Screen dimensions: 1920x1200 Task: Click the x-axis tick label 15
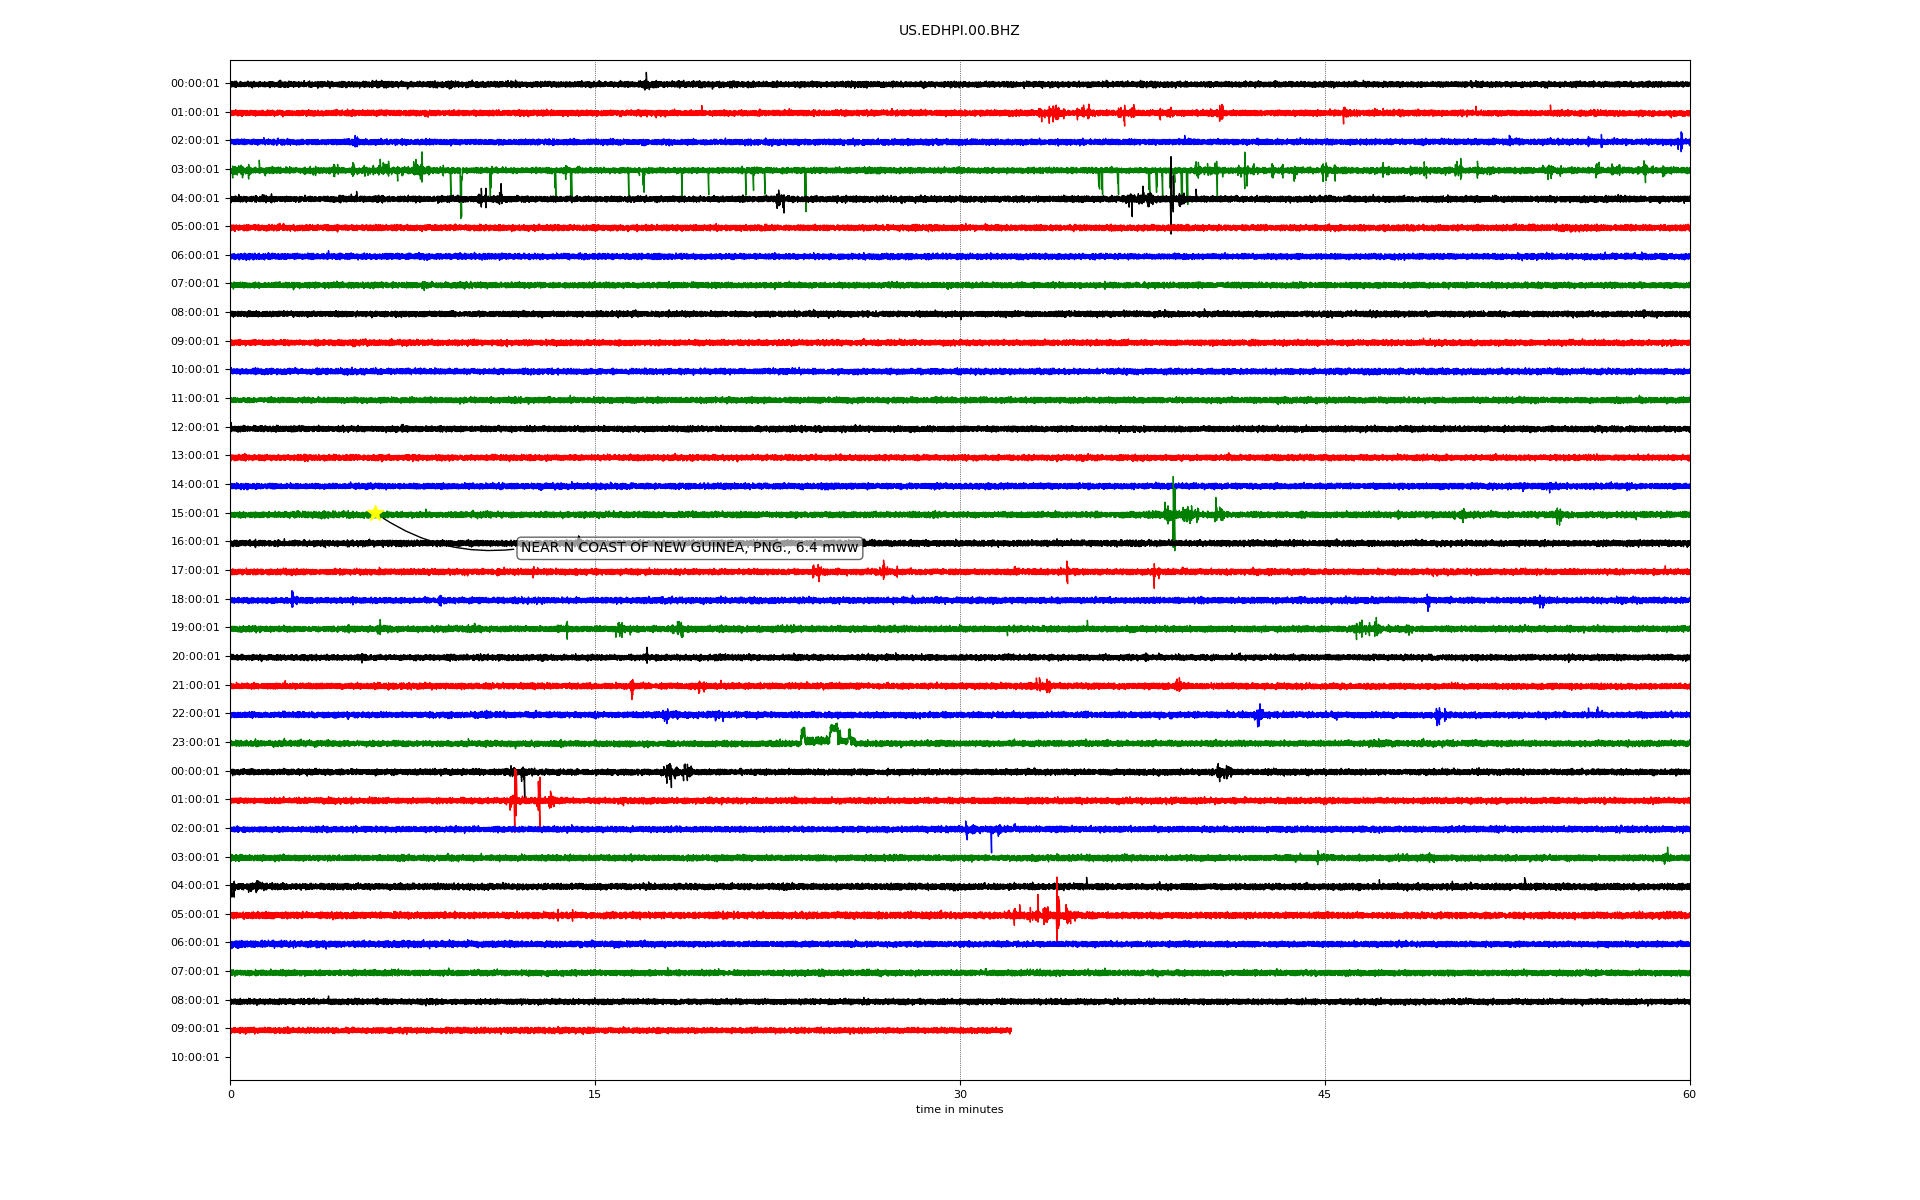[595, 1094]
